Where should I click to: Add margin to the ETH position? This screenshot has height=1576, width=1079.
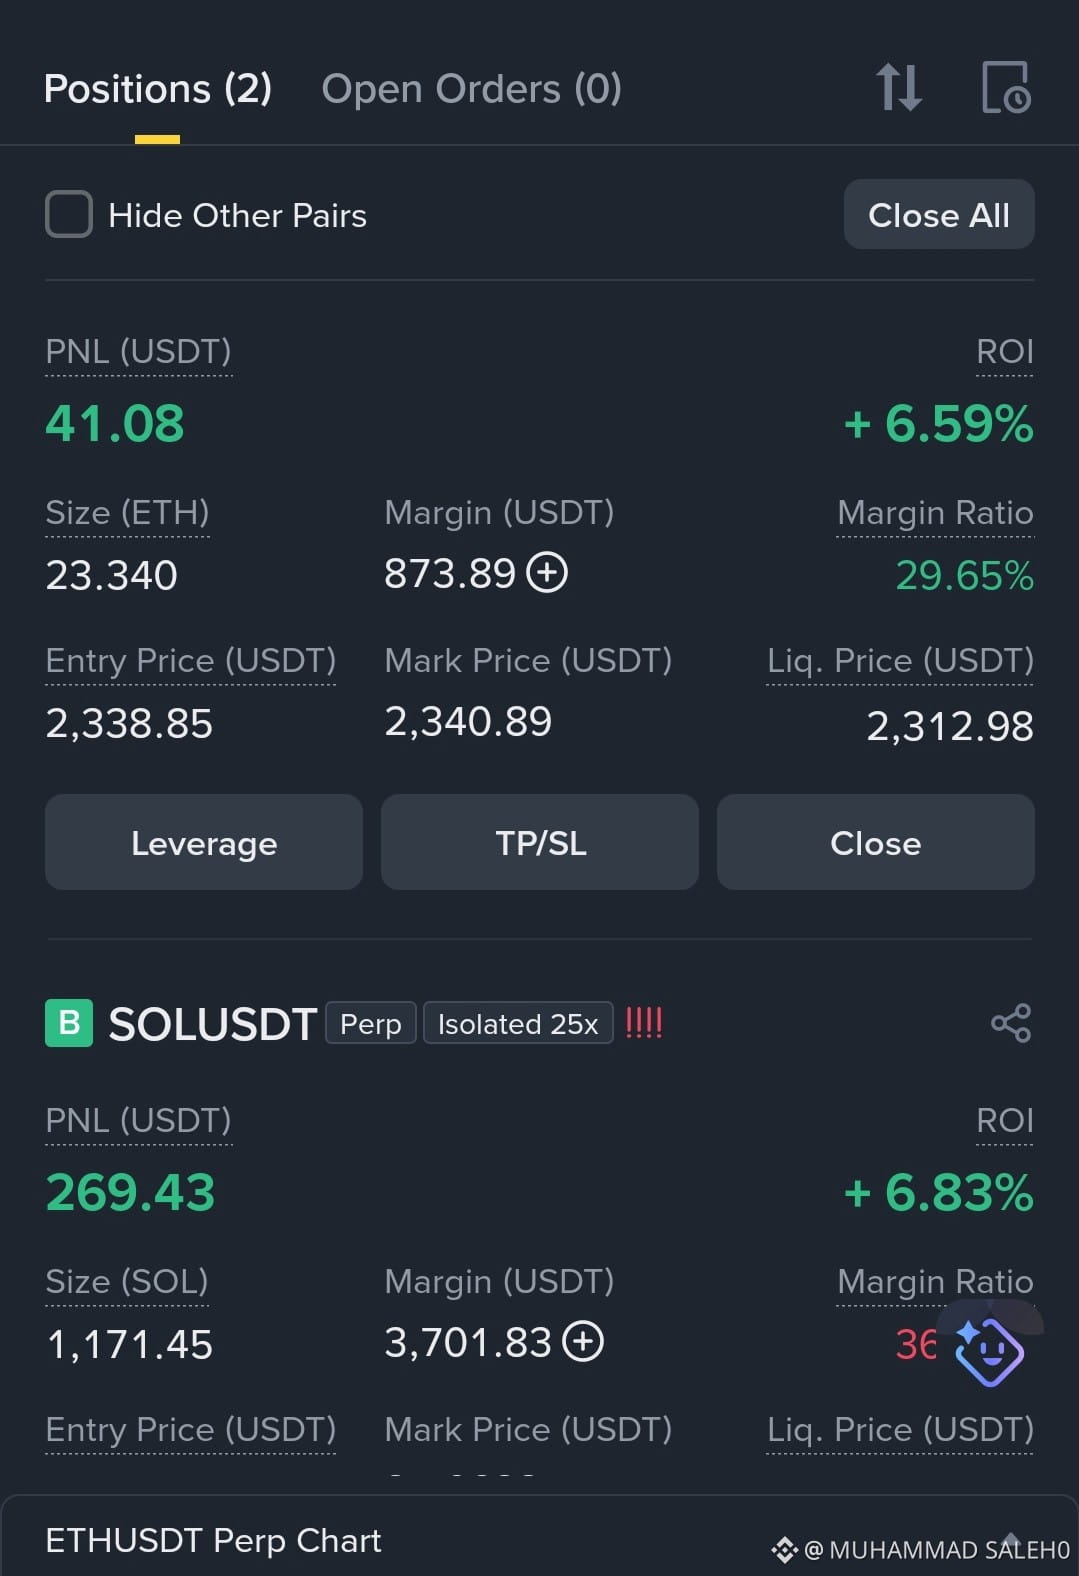(547, 573)
